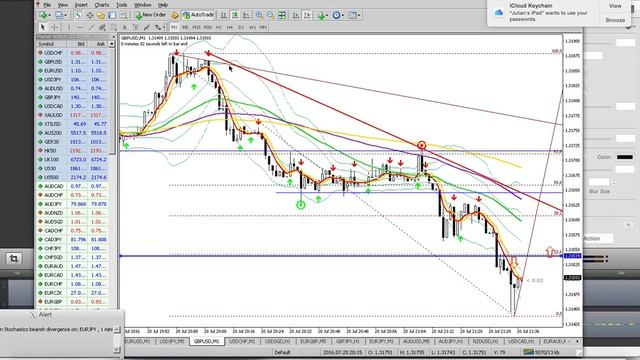This screenshot has height=360, width=640.
Task: Select the M1 timeframe
Action: (x=174, y=27)
